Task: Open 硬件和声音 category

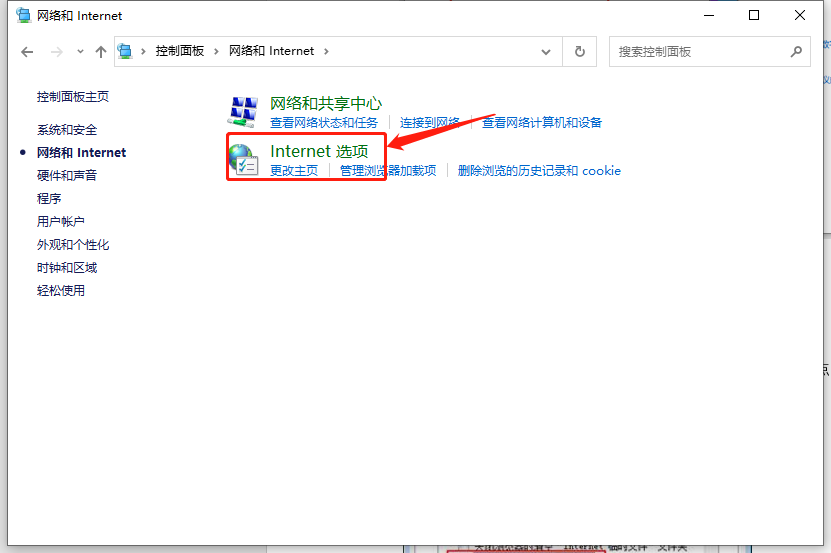Action: (x=67, y=175)
